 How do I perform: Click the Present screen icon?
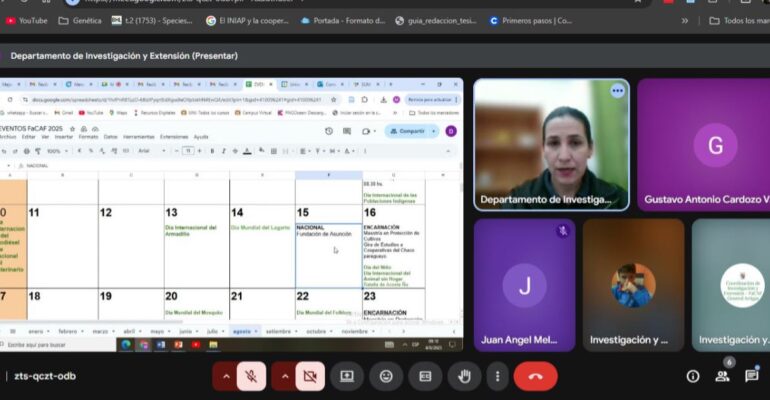pos(347,376)
